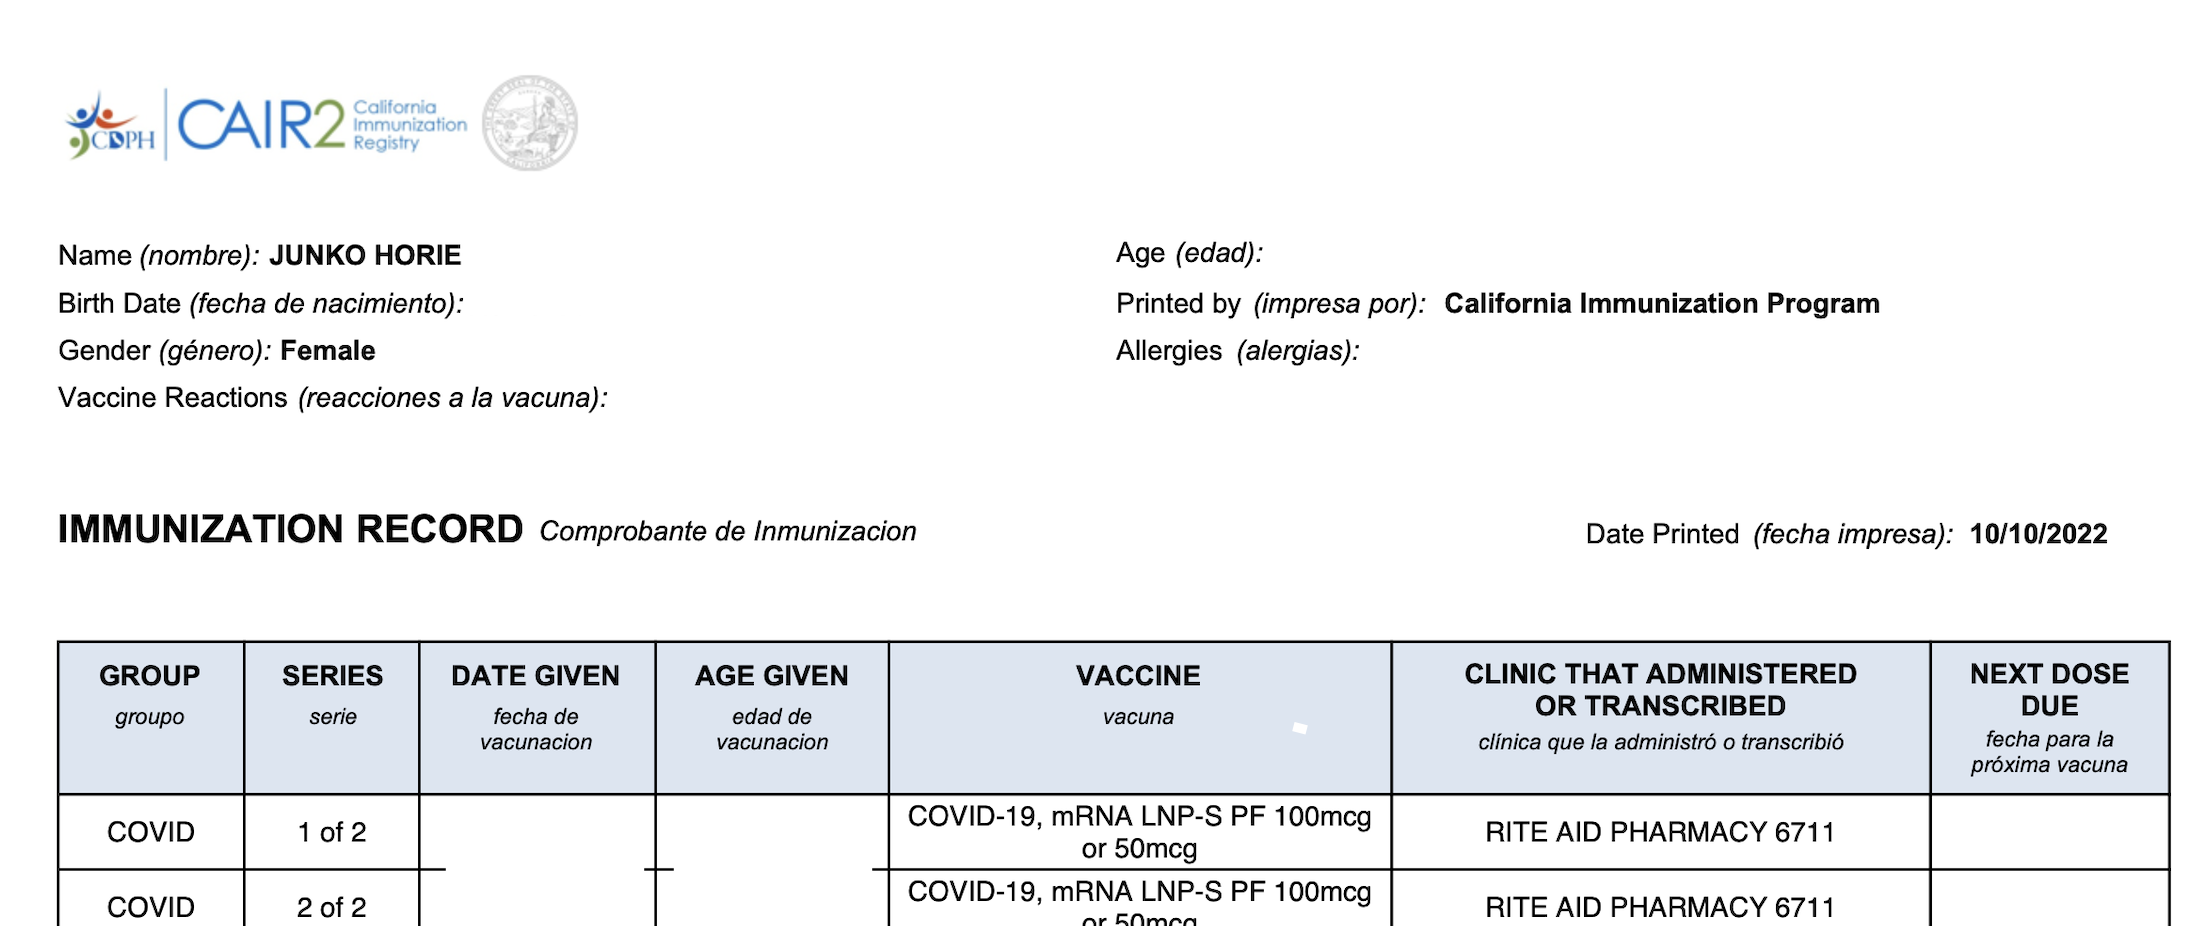Click the VACCINE column header
Screen dimensions: 2198x926
click(1138, 676)
